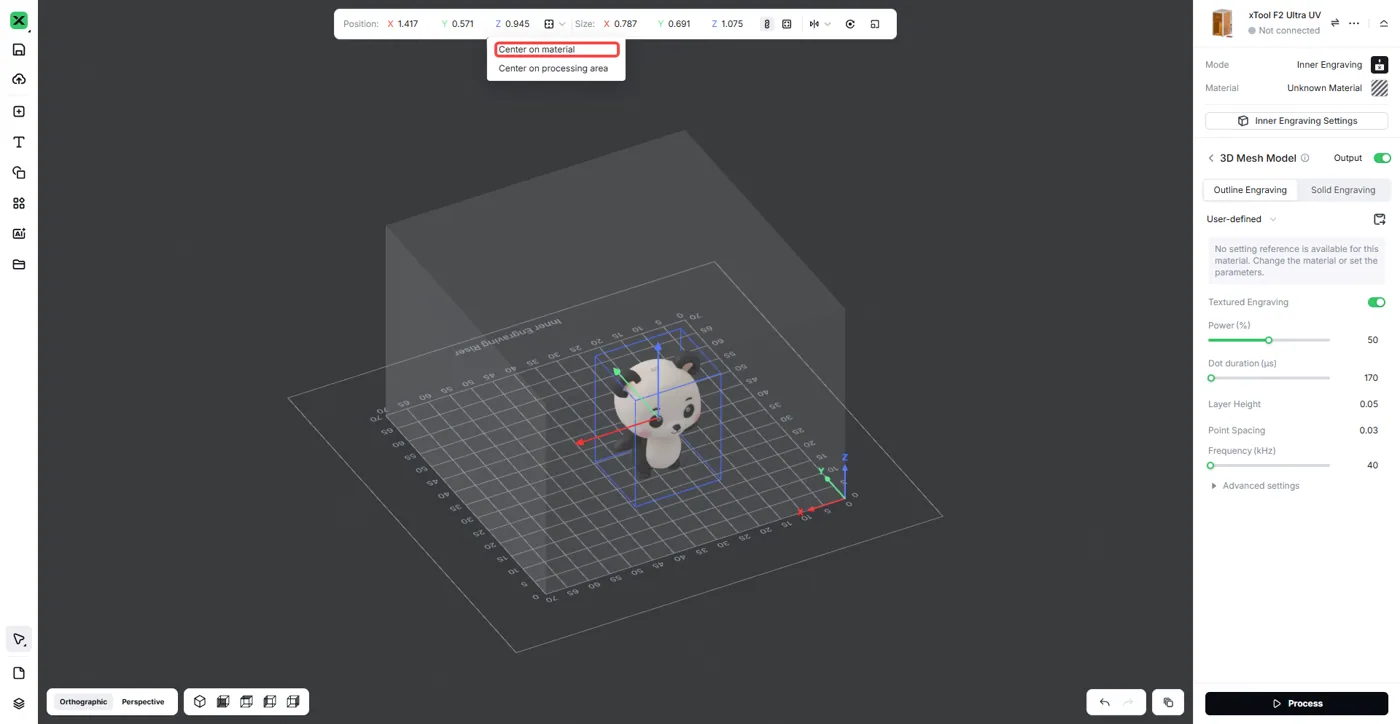This screenshot has height=724, width=1400.
Task: Switch to the Solid Engraving tab
Action: [1343, 190]
